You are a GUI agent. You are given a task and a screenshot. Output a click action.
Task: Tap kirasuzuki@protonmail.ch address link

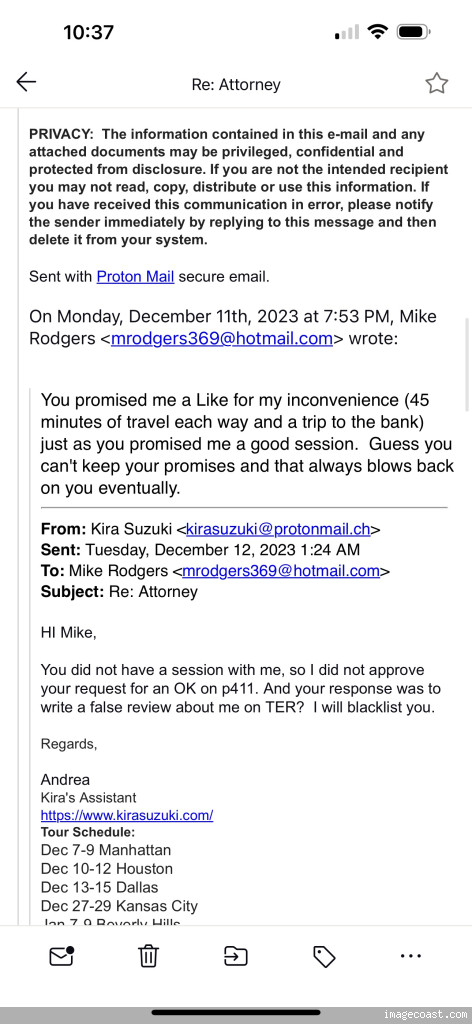tap(278, 529)
